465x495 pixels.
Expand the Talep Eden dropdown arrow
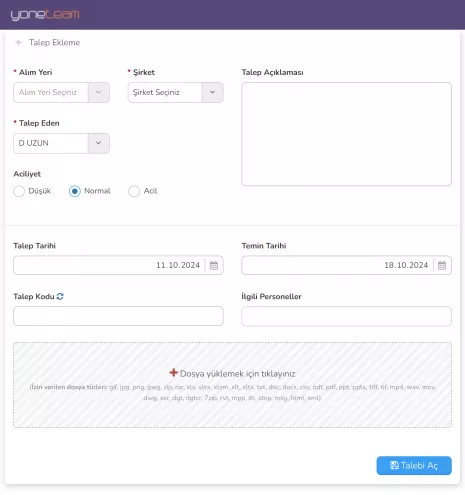pos(99,143)
